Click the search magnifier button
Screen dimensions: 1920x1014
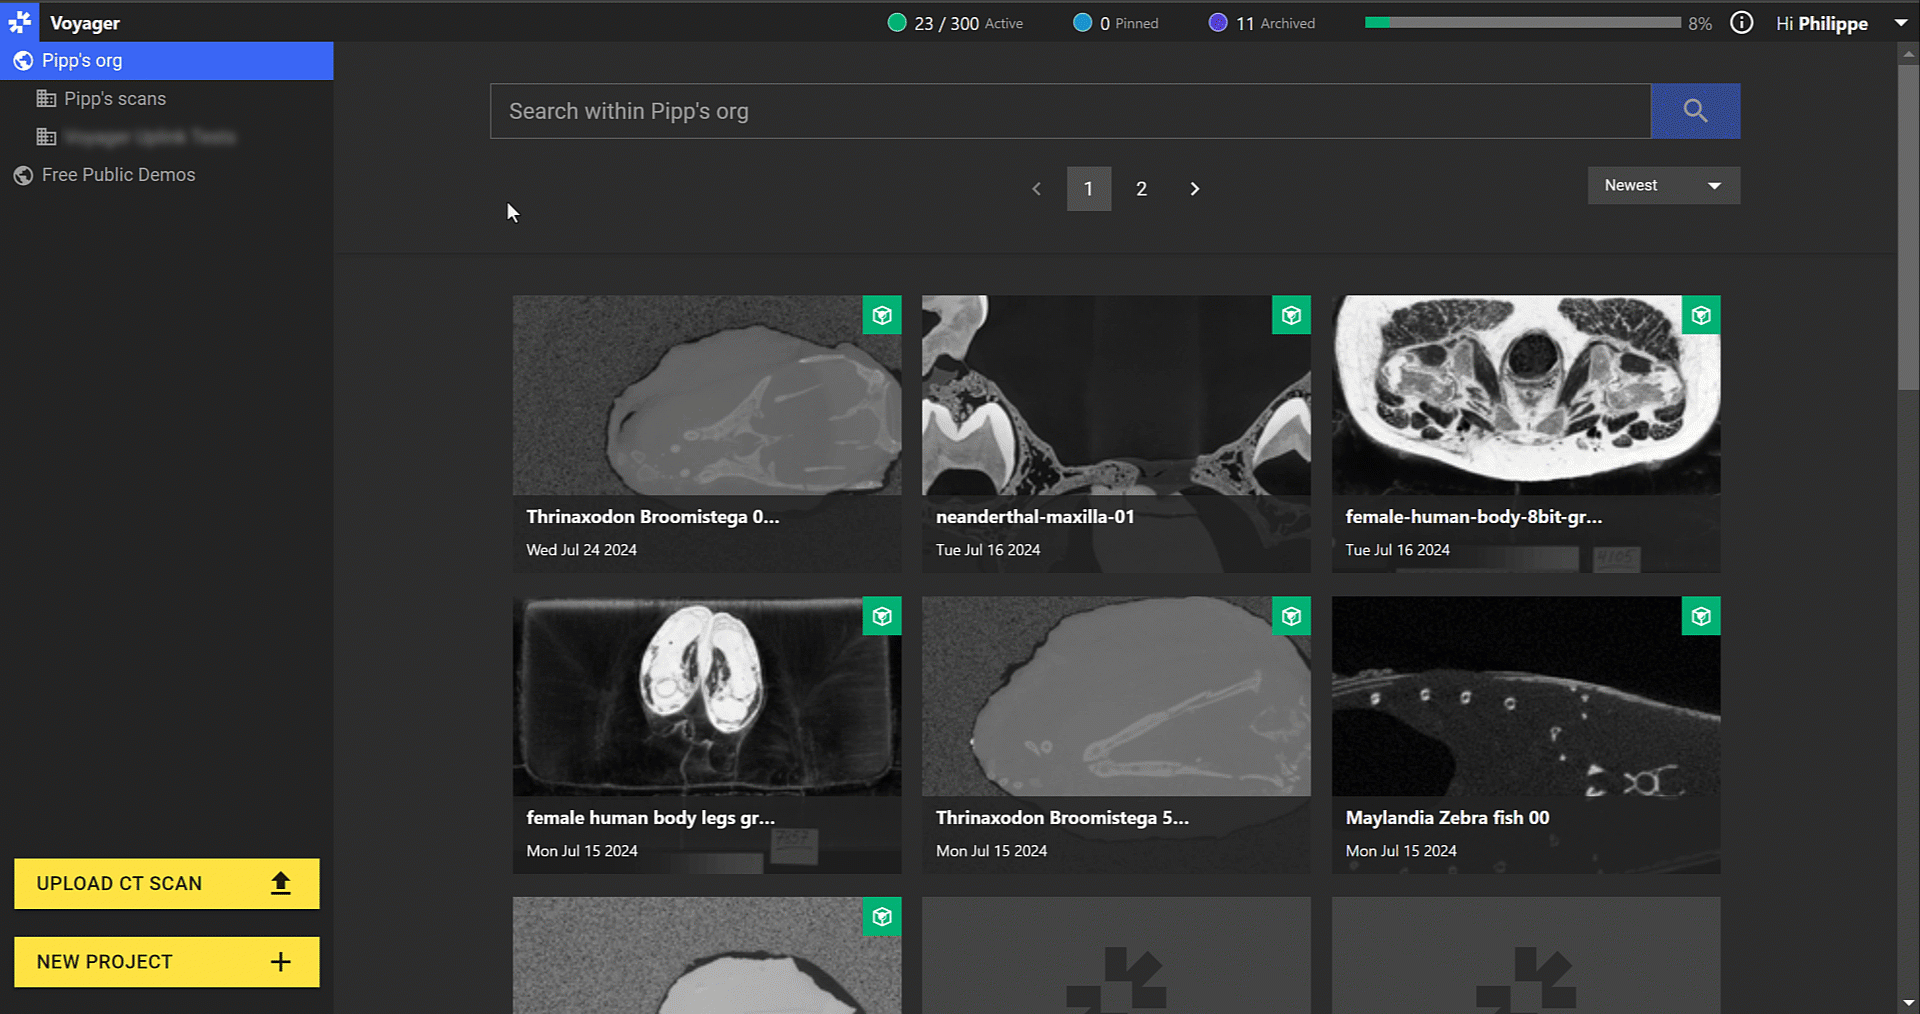coord(1695,111)
